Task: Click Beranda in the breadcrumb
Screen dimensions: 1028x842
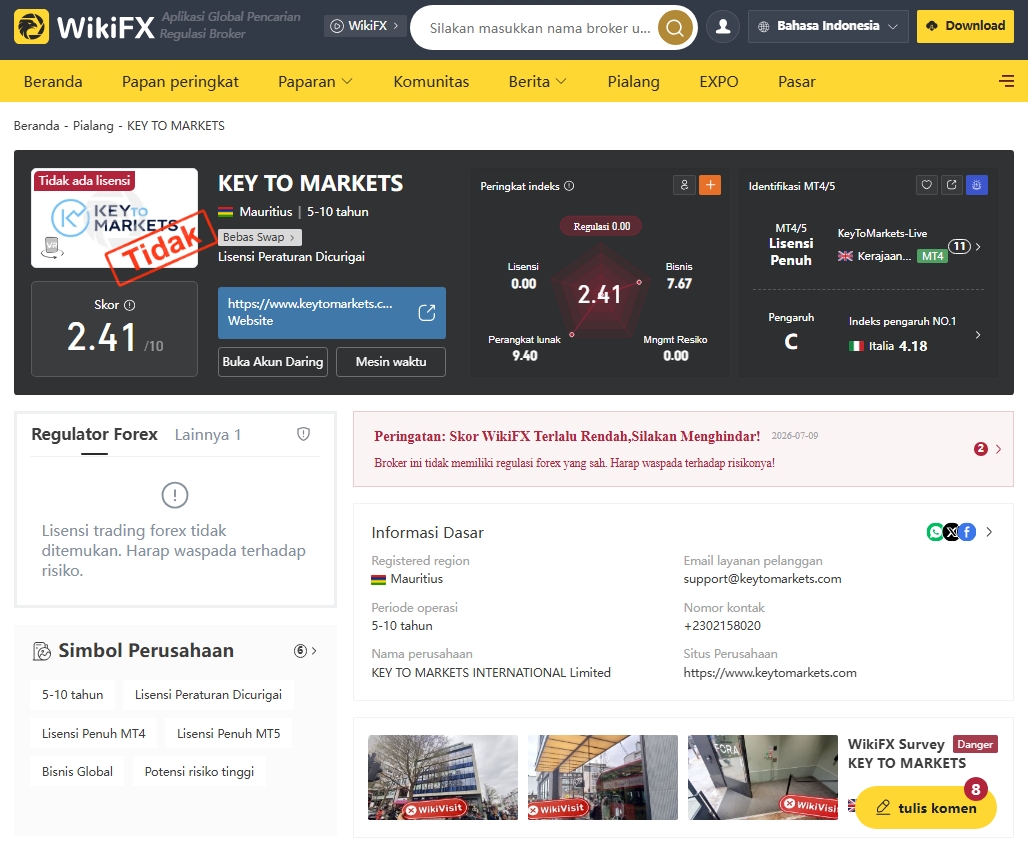Action: [36, 125]
